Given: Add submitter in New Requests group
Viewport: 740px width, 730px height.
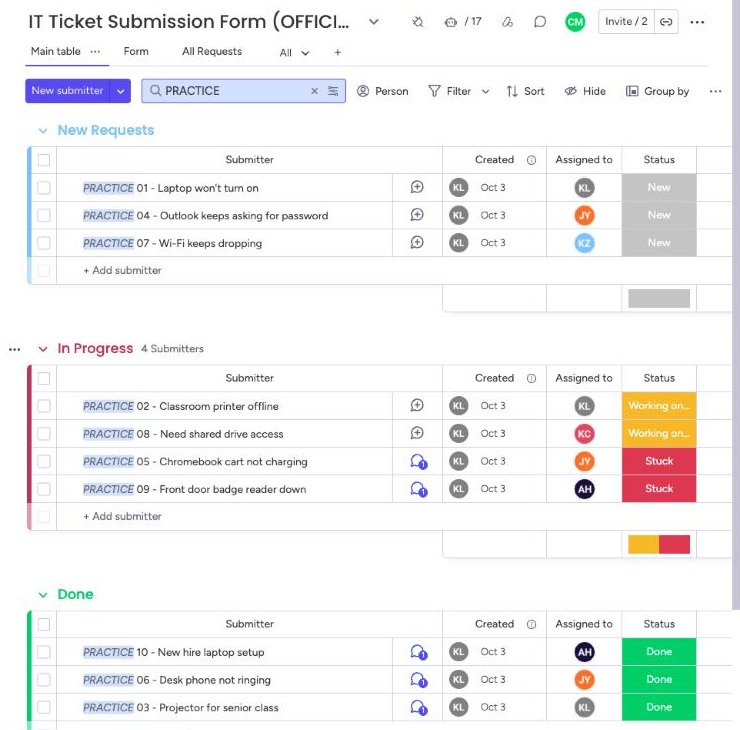Looking at the screenshot, I should pos(123,270).
